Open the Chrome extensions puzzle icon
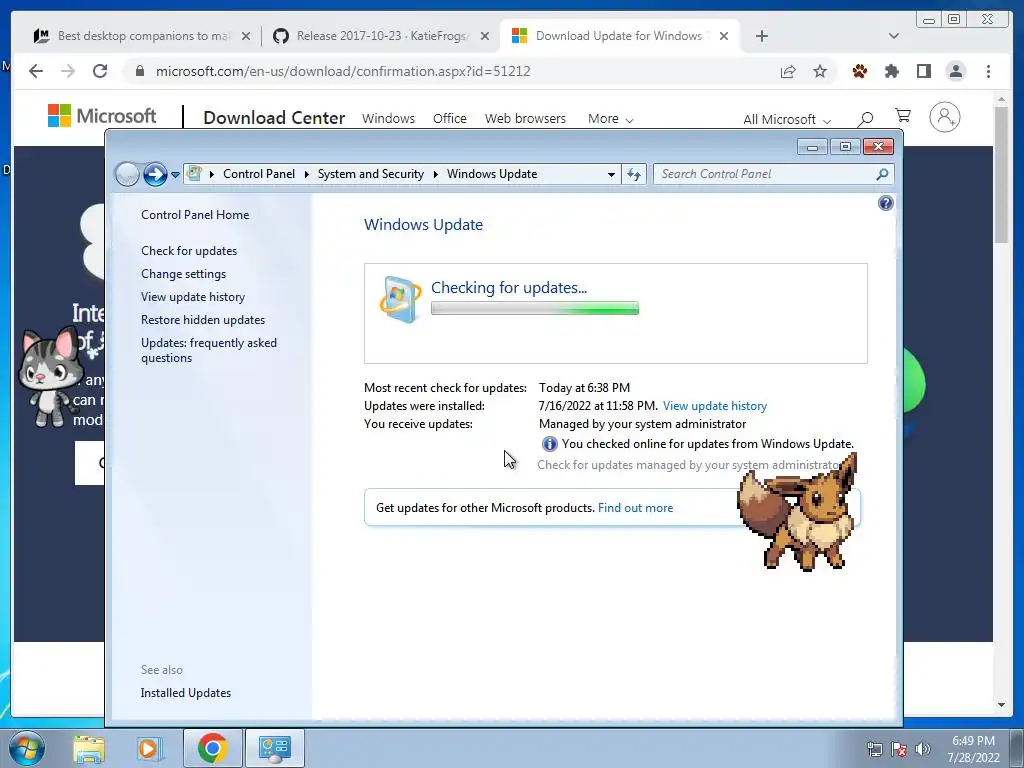 pos(891,71)
